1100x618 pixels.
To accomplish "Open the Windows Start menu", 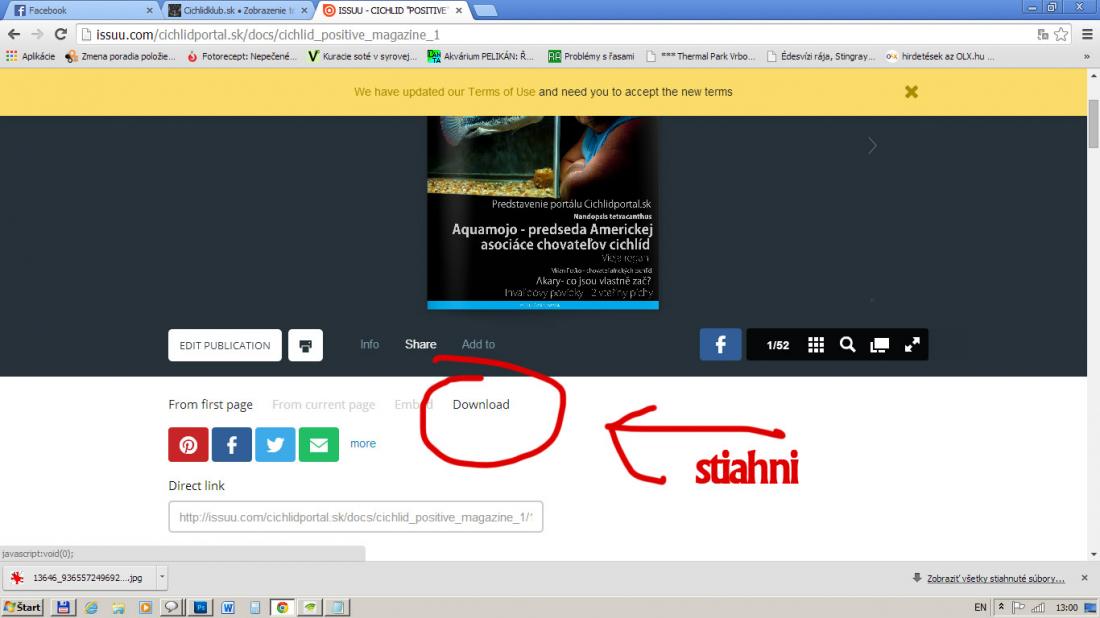I will pos(22,607).
